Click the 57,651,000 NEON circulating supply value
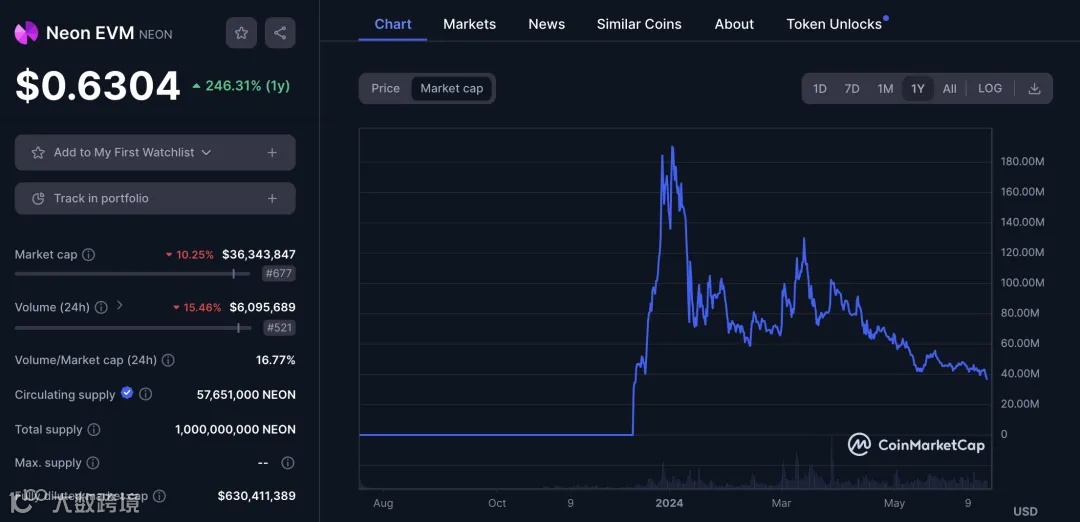Image resolution: width=1080 pixels, height=522 pixels. coord(246,395)
